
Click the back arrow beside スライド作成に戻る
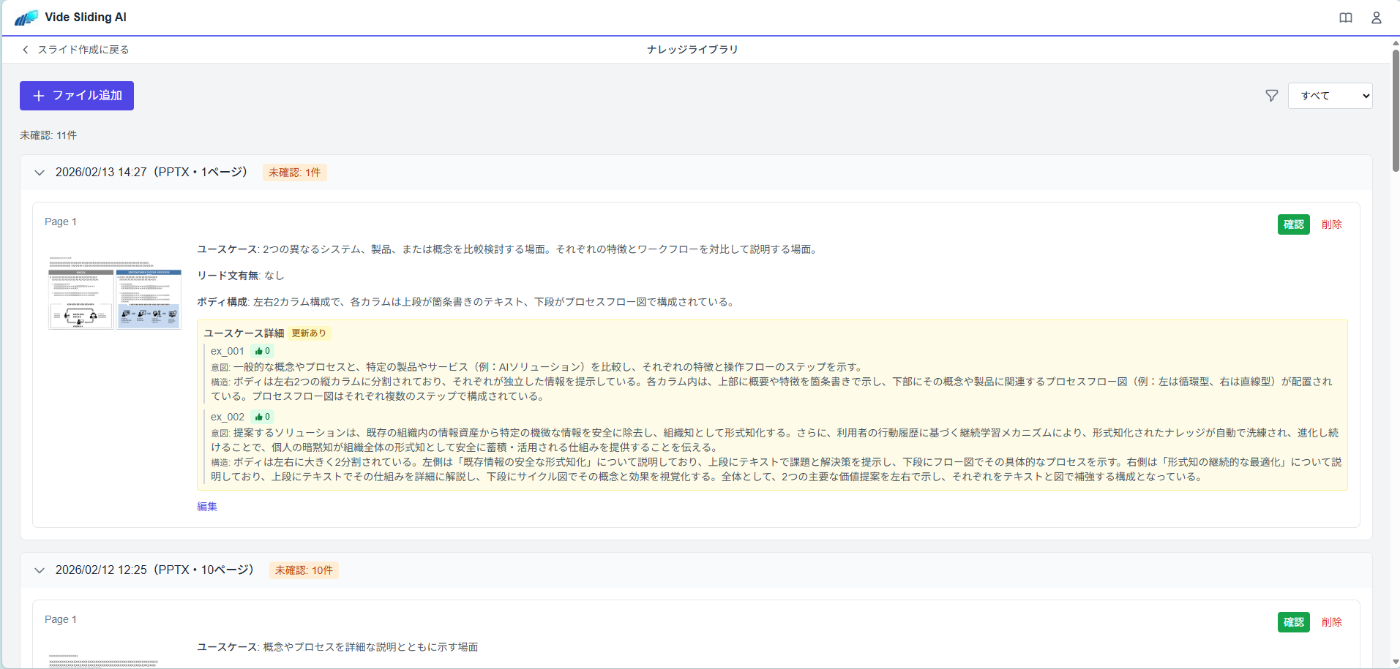click(25, 49)
